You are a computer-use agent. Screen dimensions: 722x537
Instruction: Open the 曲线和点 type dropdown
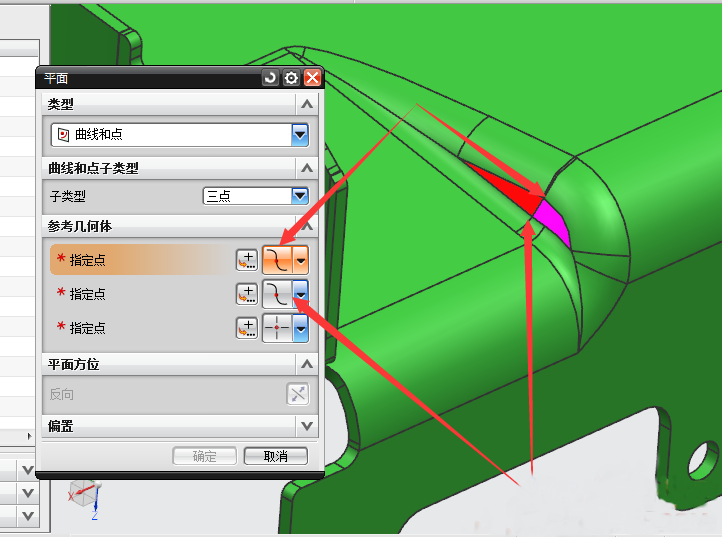[299, 134]
